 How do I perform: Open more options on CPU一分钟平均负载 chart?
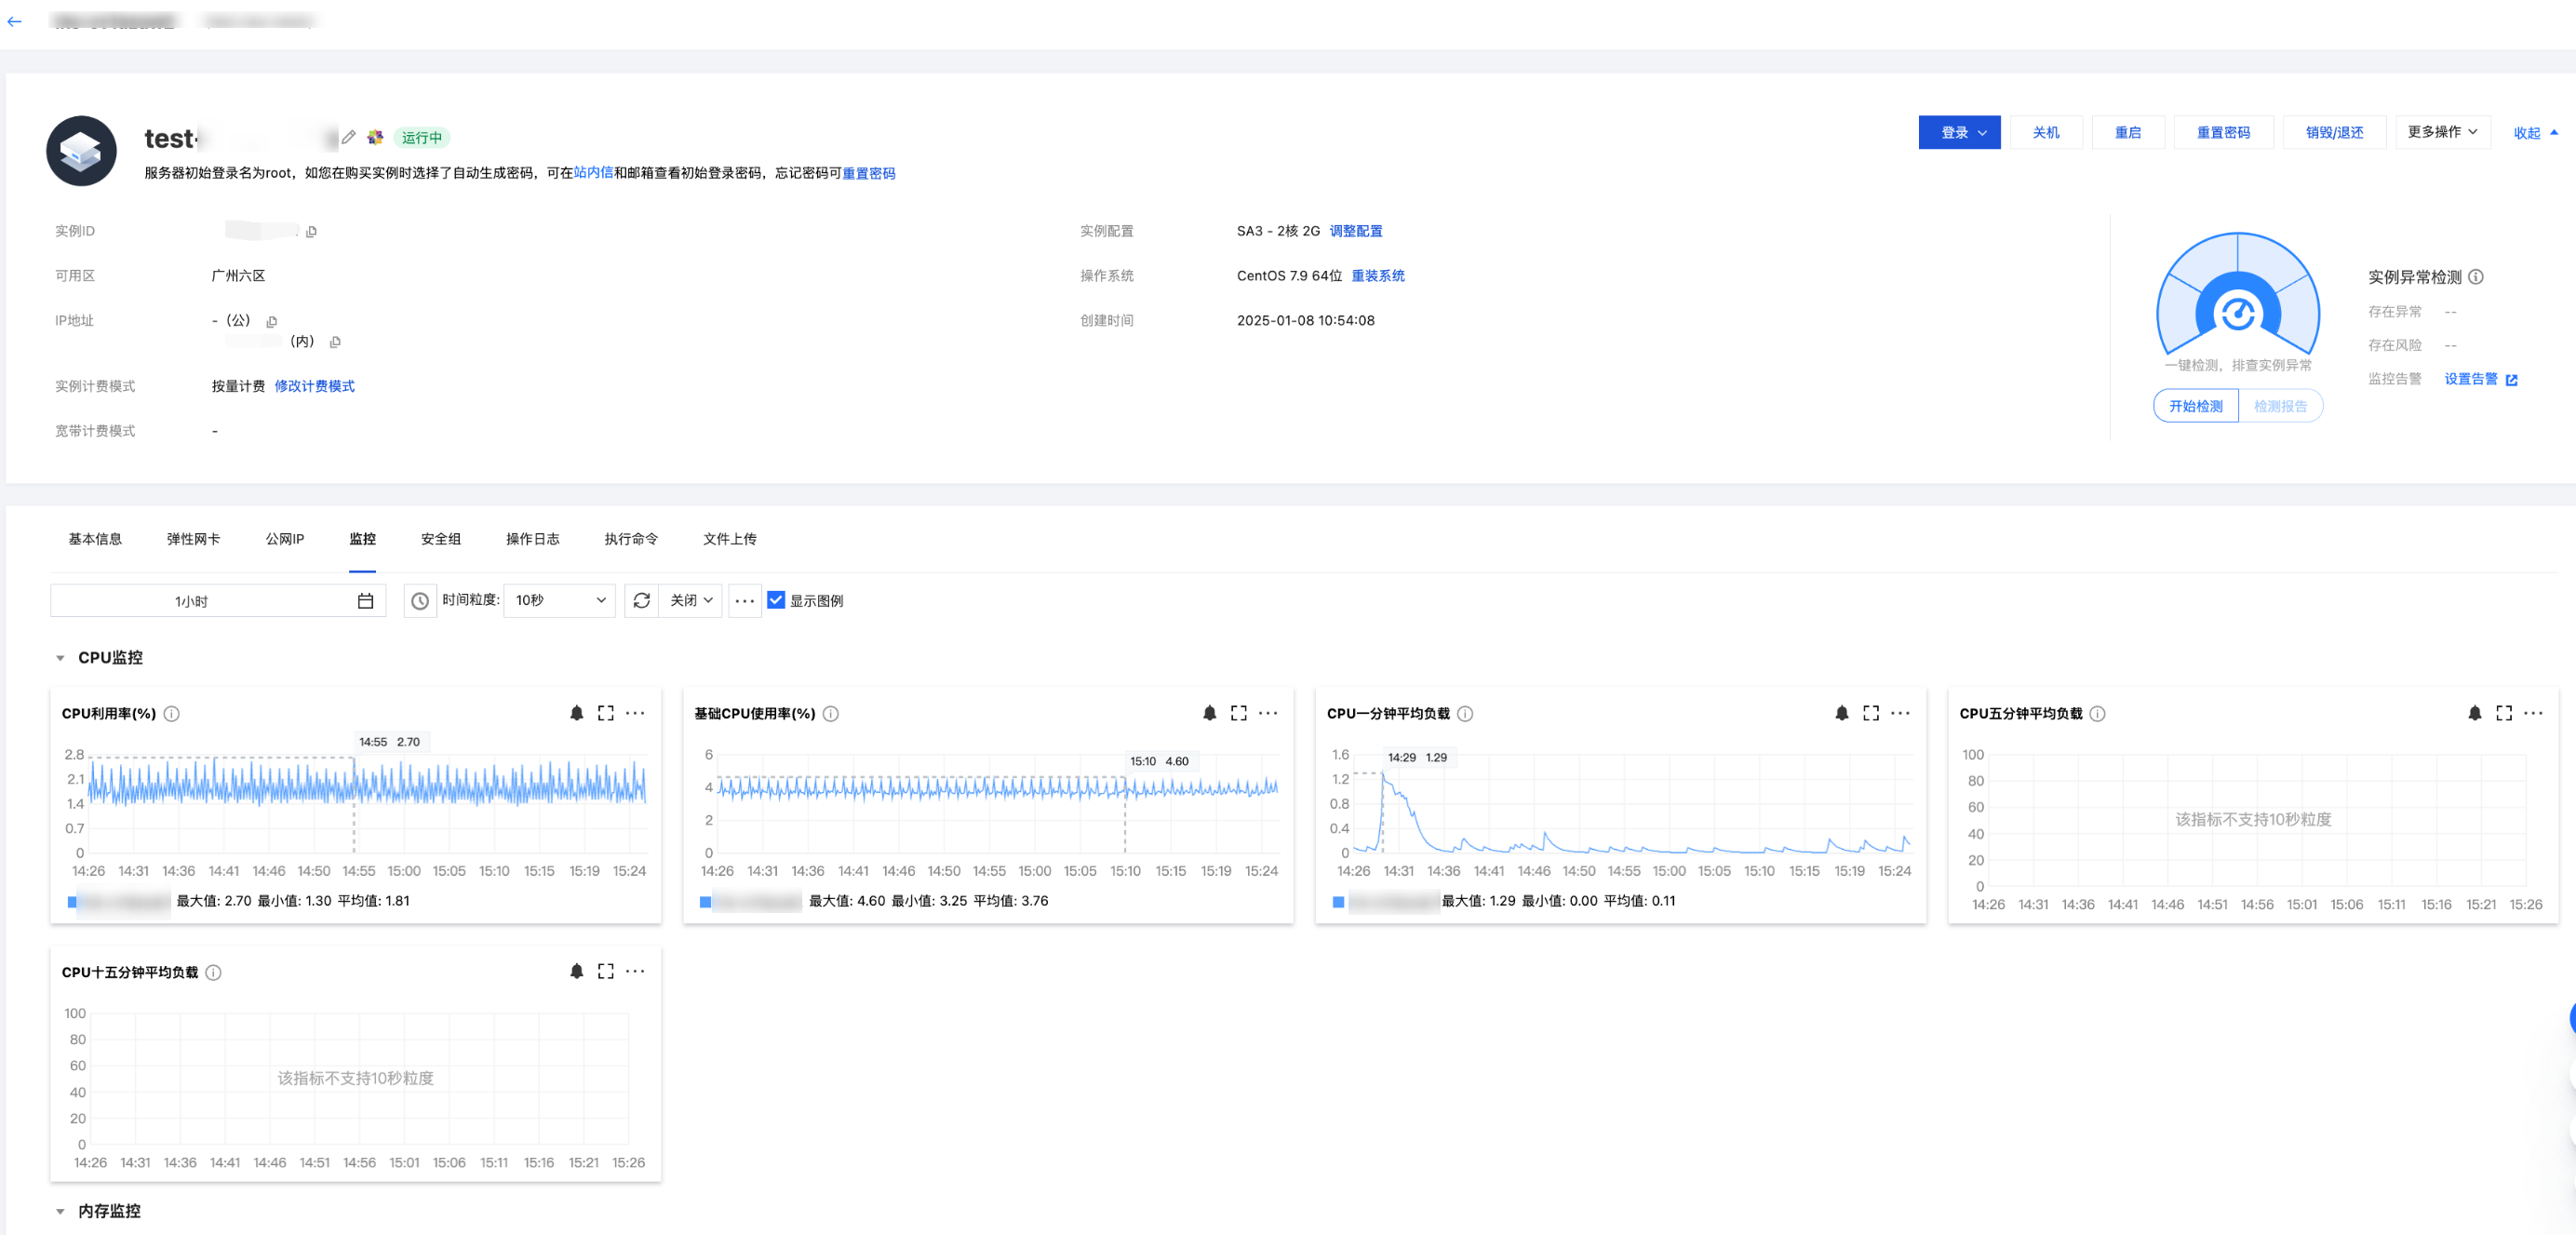click(x=1900, y=713)
